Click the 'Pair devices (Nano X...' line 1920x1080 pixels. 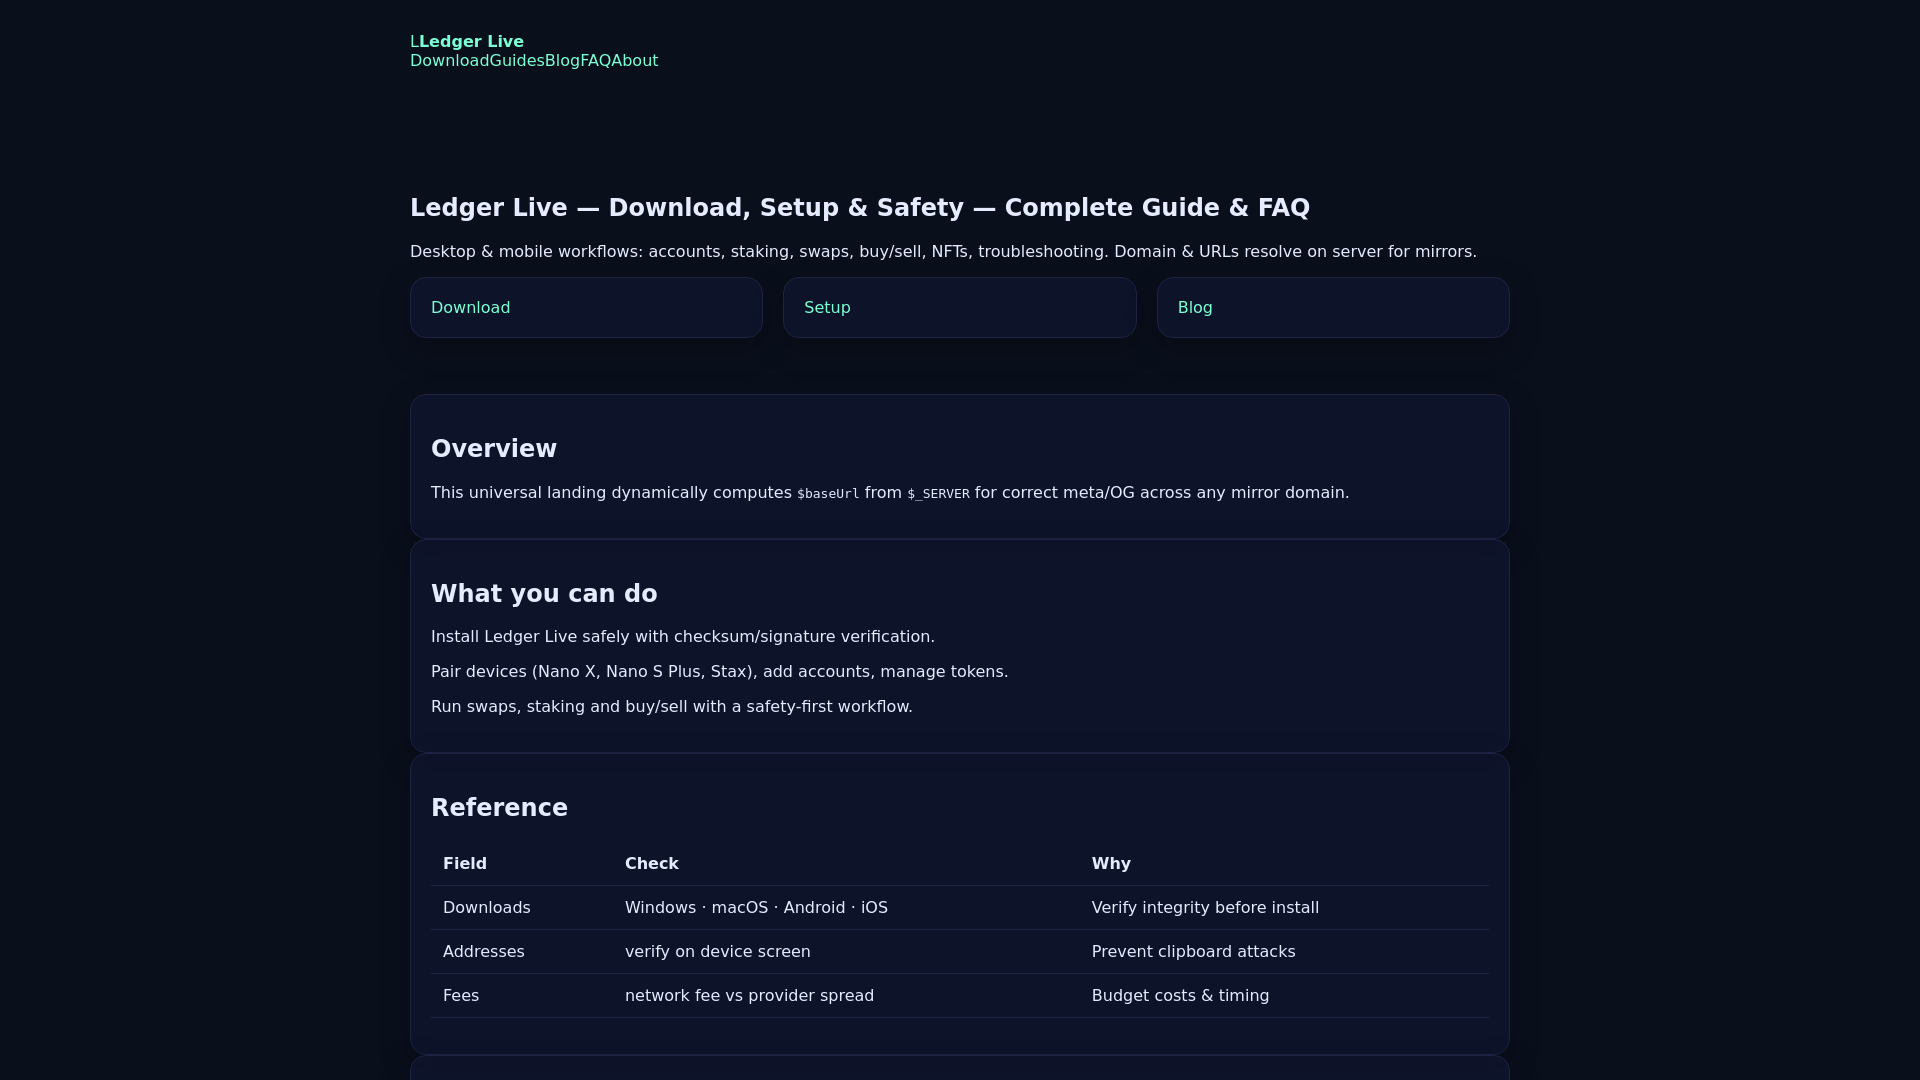719,671
